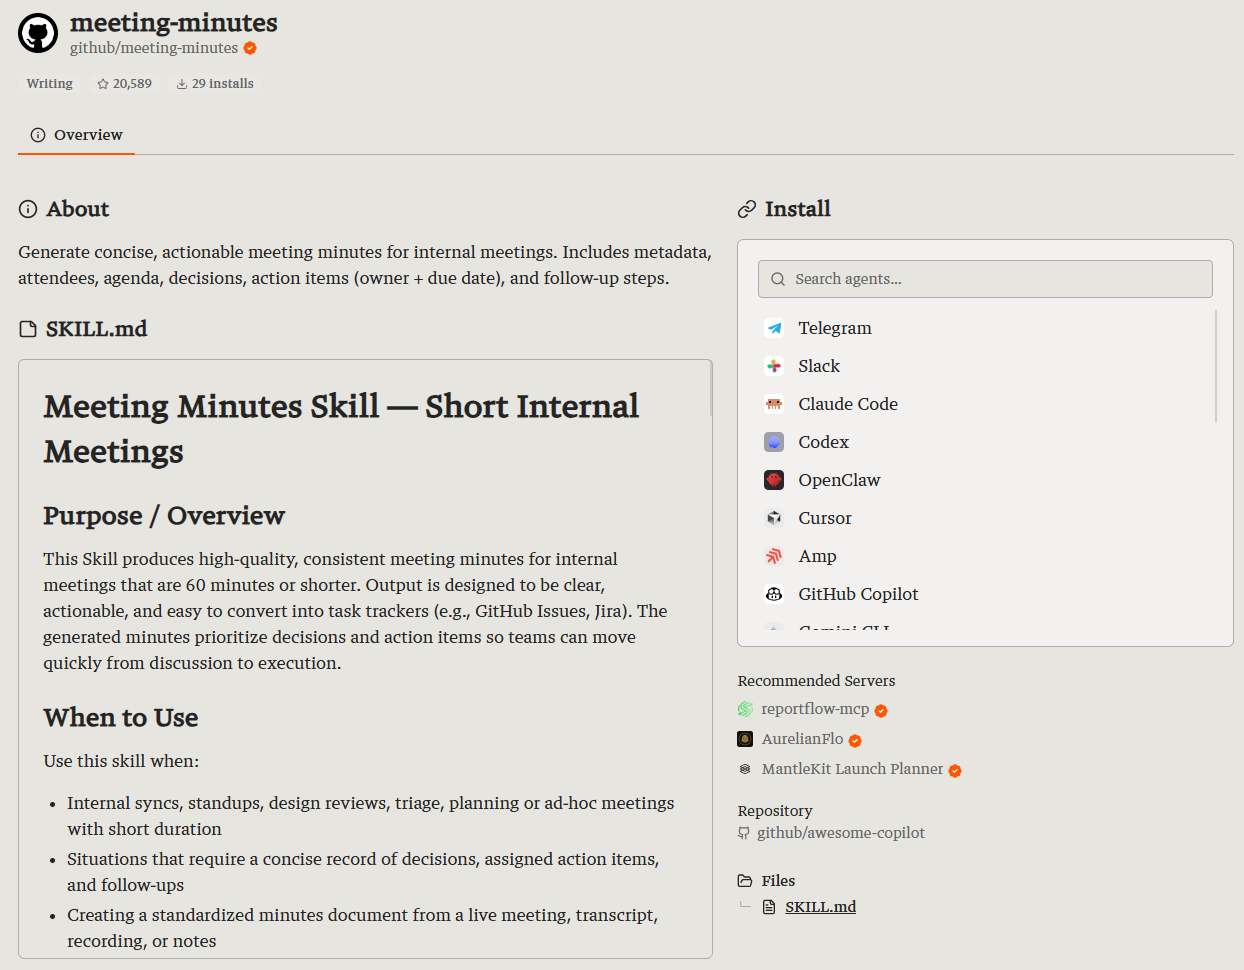Click the Repository label
The width and height of the screenshot is (1244, 970).
(x=775, y=811)
